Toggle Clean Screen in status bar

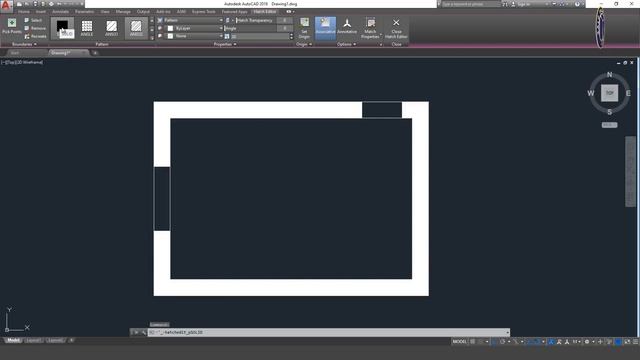[627, 342]
